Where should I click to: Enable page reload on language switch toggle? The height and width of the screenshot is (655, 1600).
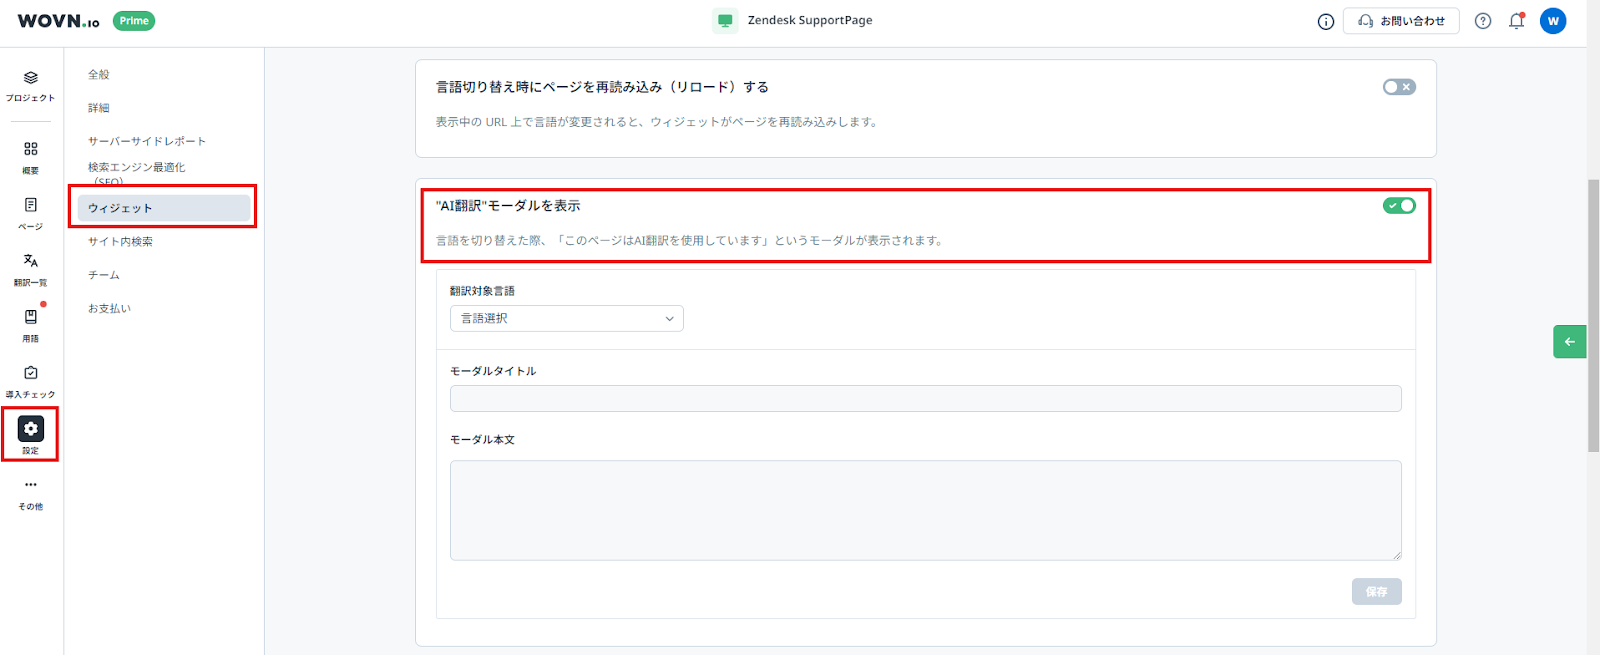coord(1398,87)
